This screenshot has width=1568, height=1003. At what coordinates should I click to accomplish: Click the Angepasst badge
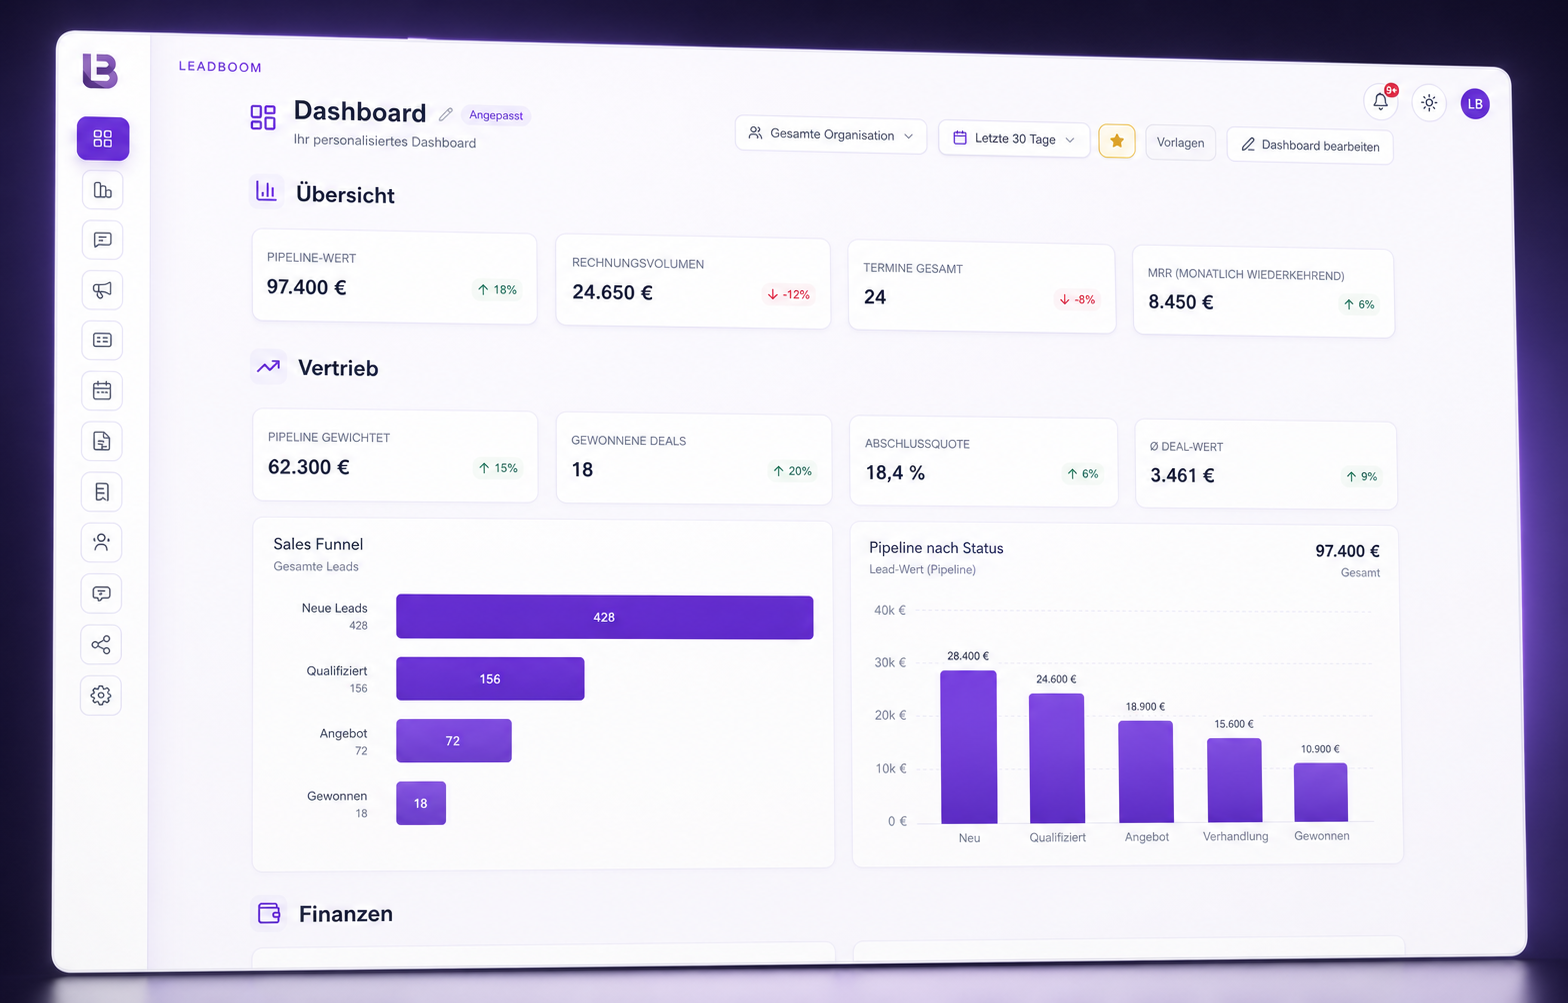(x=496, y=115)
